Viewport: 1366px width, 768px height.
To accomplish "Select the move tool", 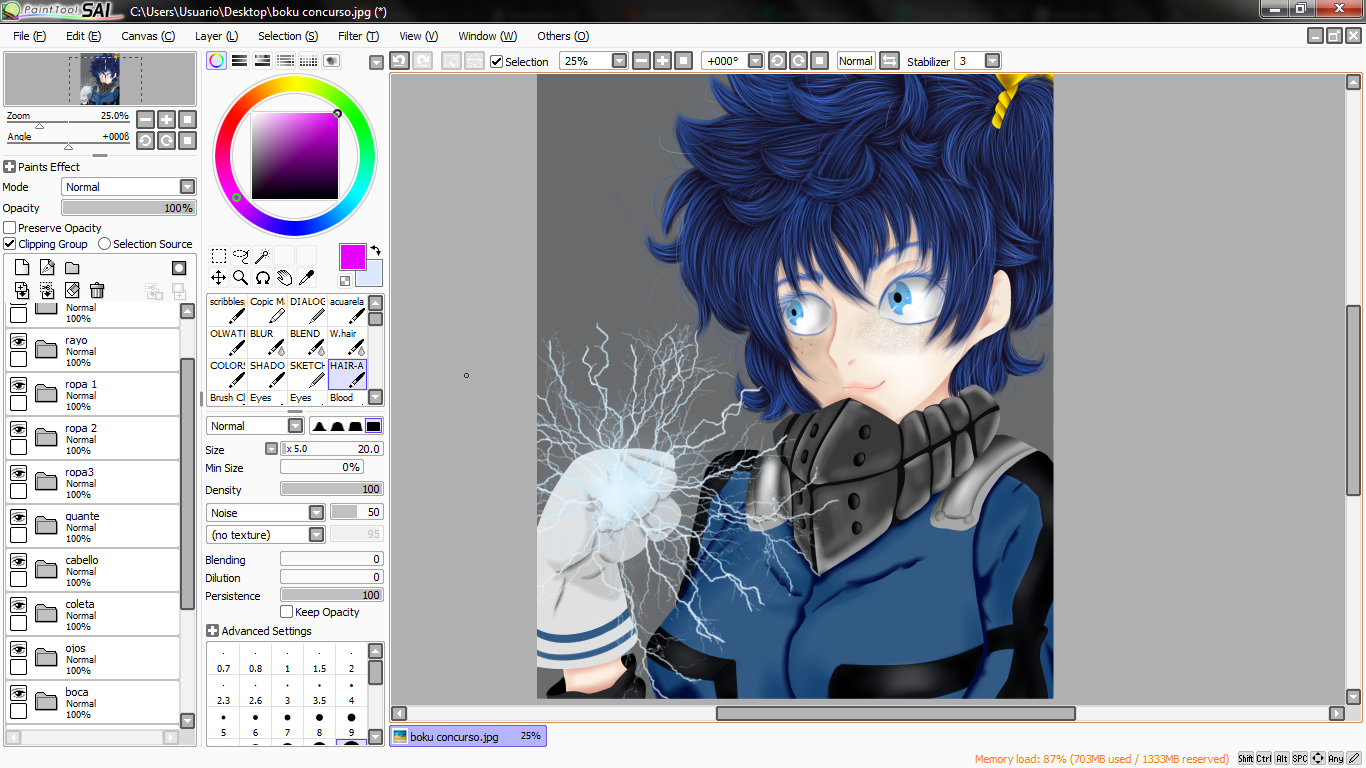I will [x=218, y=278].
